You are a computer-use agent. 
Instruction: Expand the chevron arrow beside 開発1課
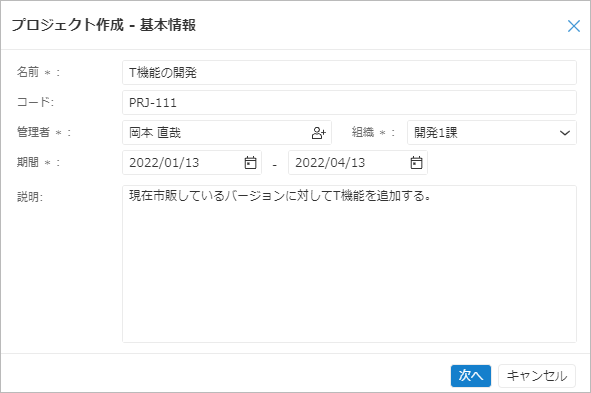point(565,133)
